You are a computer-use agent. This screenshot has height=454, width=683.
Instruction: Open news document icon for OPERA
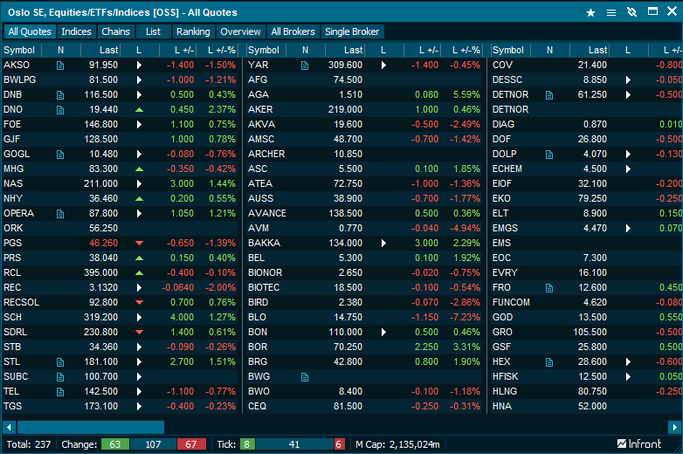coord(60,213)
